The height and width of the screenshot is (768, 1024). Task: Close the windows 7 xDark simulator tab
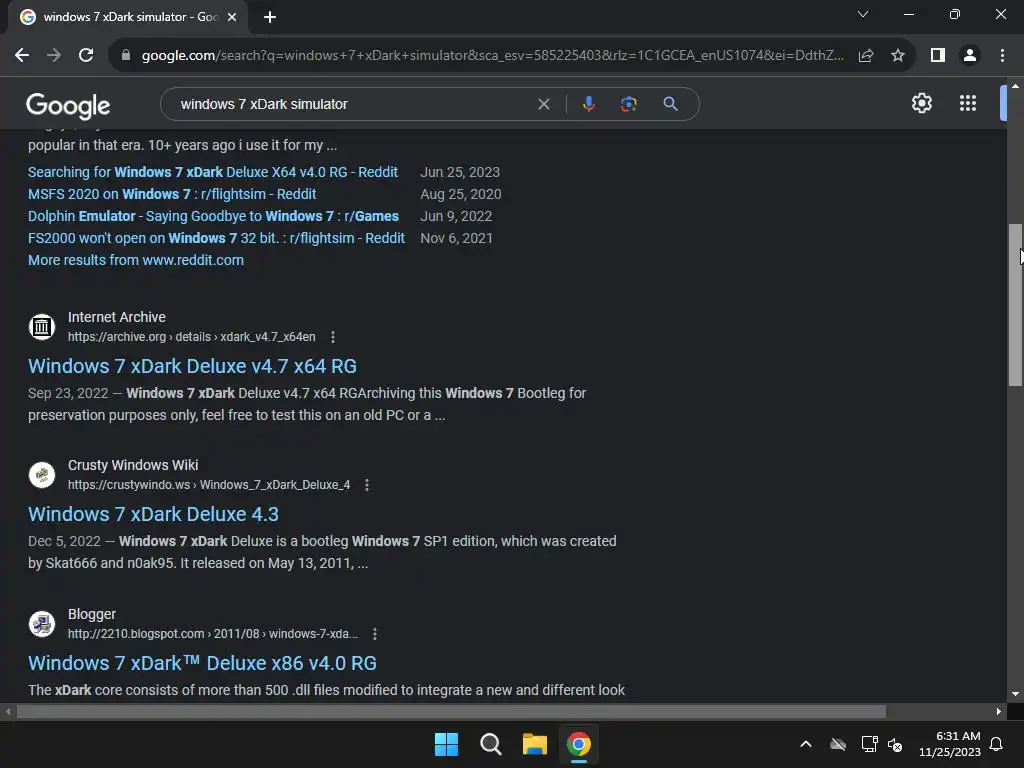[x=232, y=17]
